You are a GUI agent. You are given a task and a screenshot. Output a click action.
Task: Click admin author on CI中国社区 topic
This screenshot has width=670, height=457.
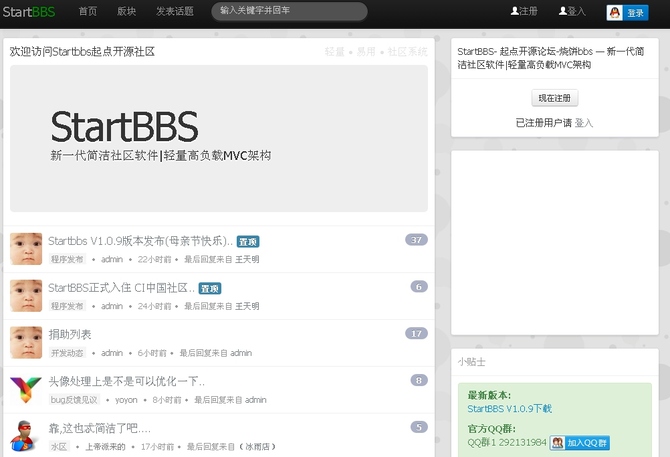click(x=112, y=306)
